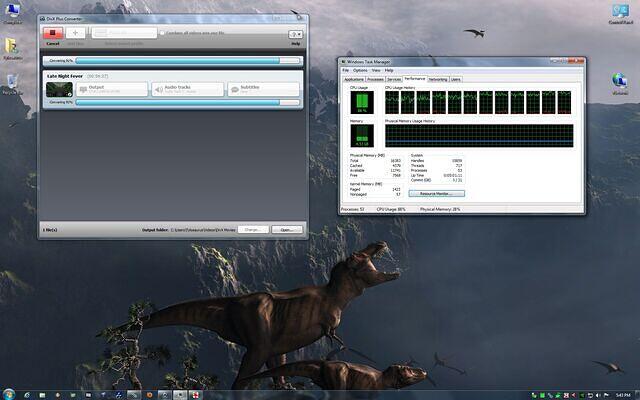Click the Late Night Fever video thumbnail
Viewport: 640px width, 400px height.
(x=59, y=89)
